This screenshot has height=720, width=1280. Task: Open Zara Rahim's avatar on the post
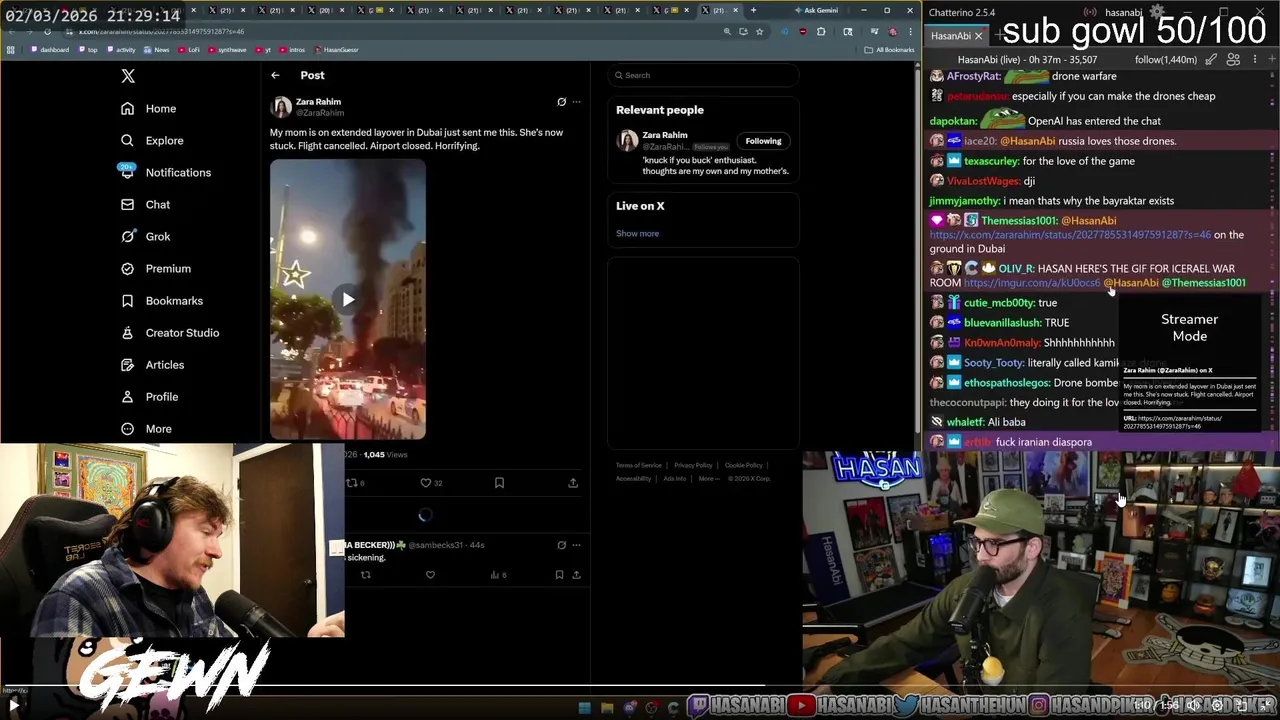point(281,106)
